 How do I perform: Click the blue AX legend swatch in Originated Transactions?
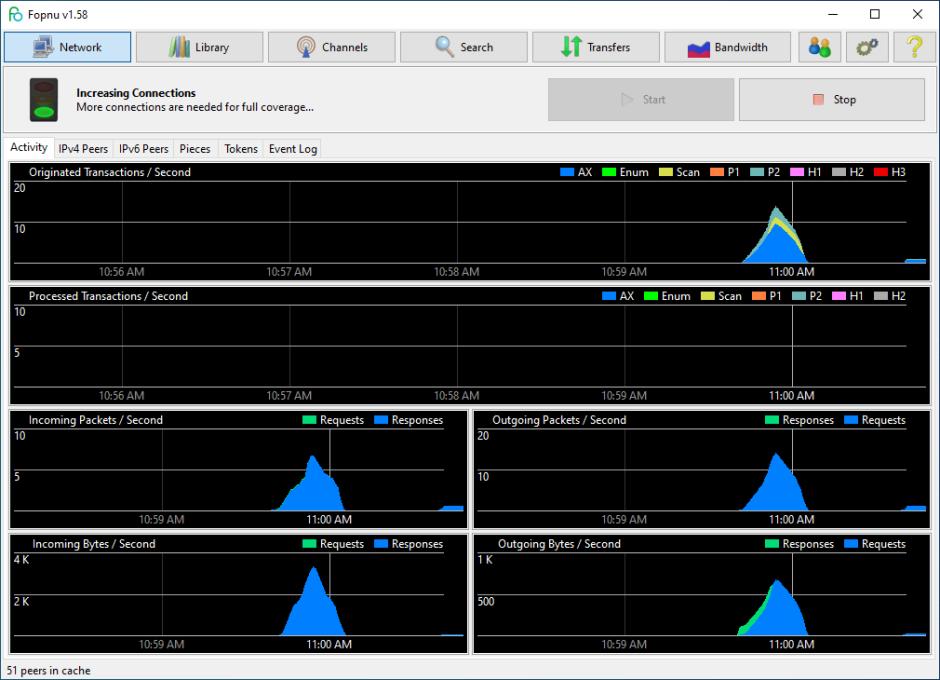(567, 173)
